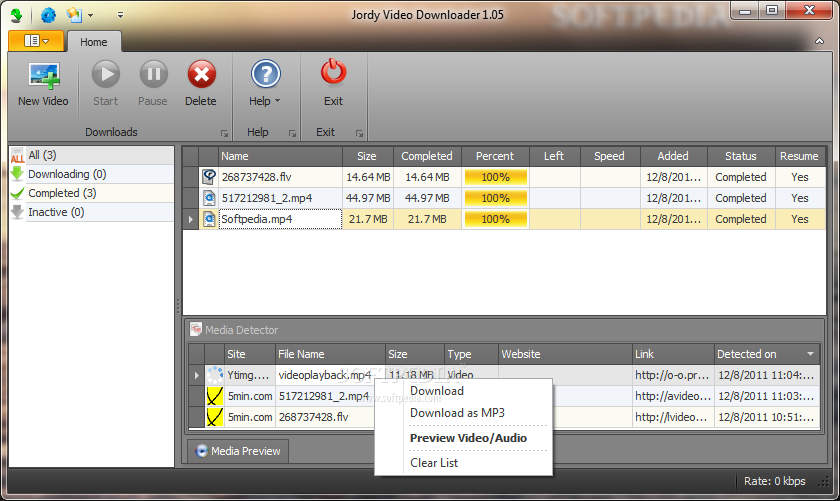Choose Download as MP3 menu entry
840x501 pixels.
[x=457, y=413]
